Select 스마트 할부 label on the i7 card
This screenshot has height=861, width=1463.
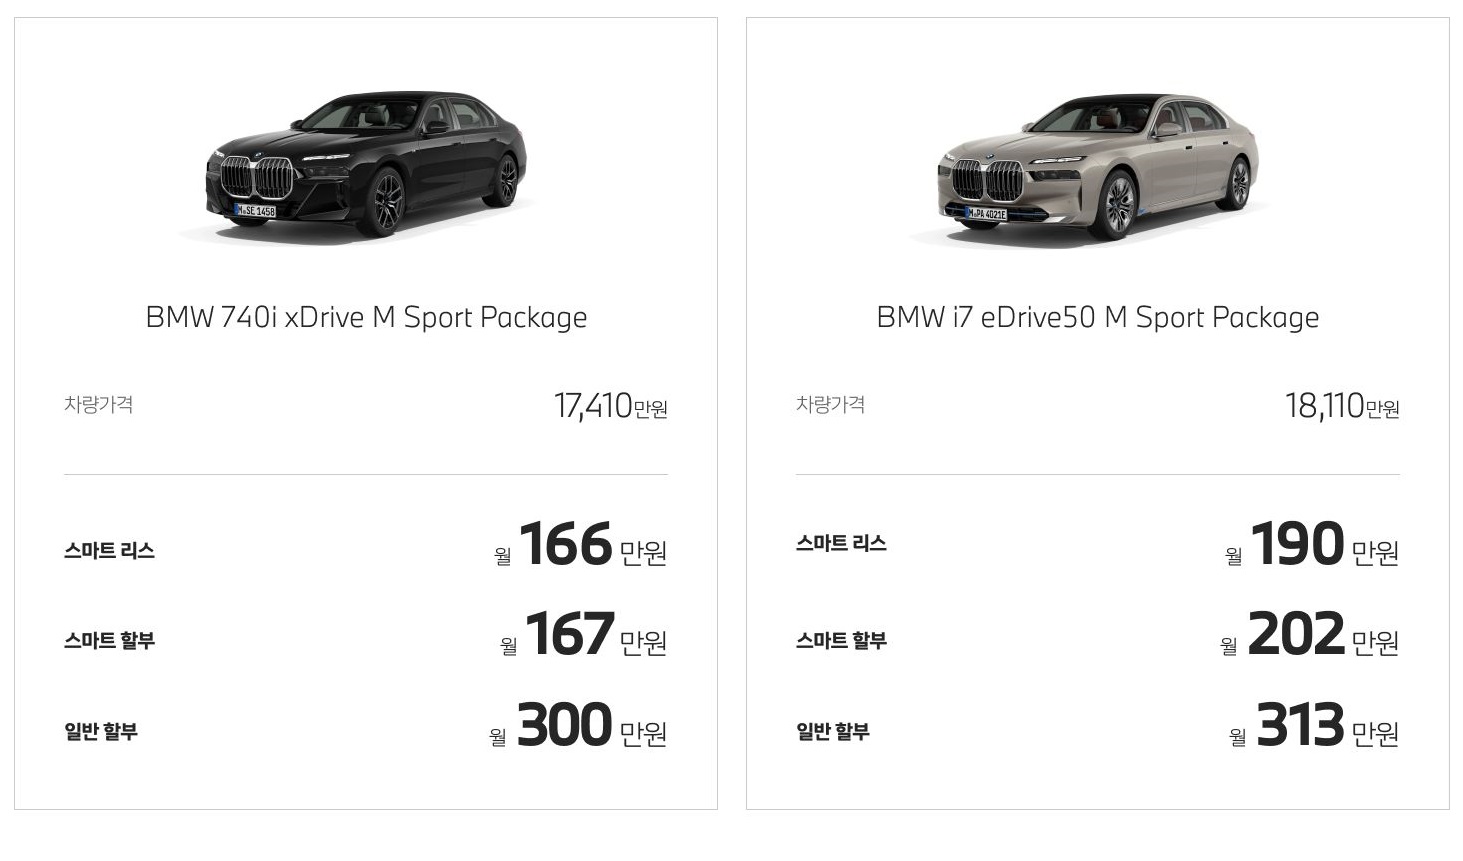point(841,641)
